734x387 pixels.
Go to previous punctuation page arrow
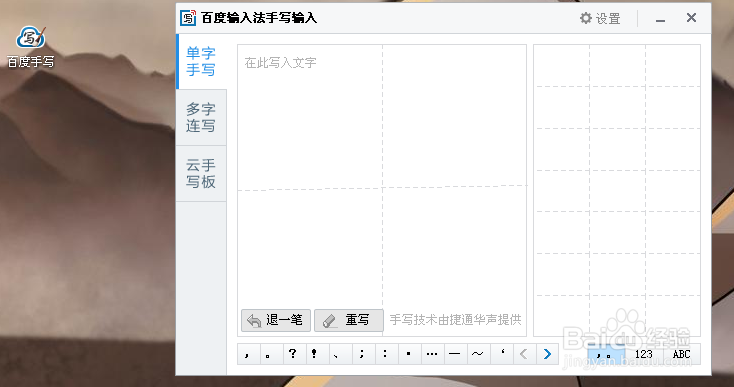524,354
